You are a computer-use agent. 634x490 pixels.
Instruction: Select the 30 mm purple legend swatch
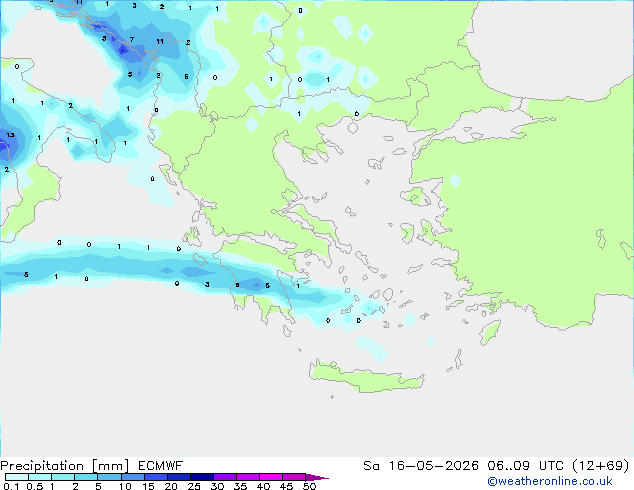pos(224,477)
